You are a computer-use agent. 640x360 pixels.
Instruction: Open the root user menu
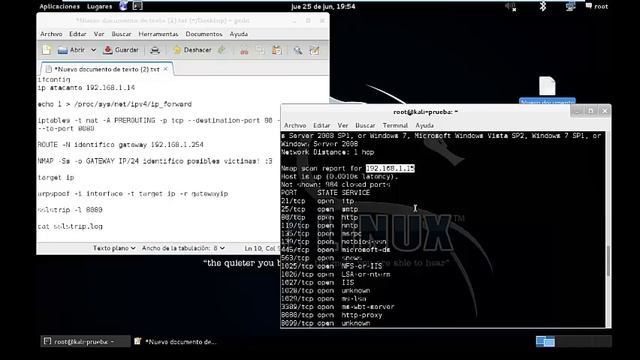coord(597,7)
